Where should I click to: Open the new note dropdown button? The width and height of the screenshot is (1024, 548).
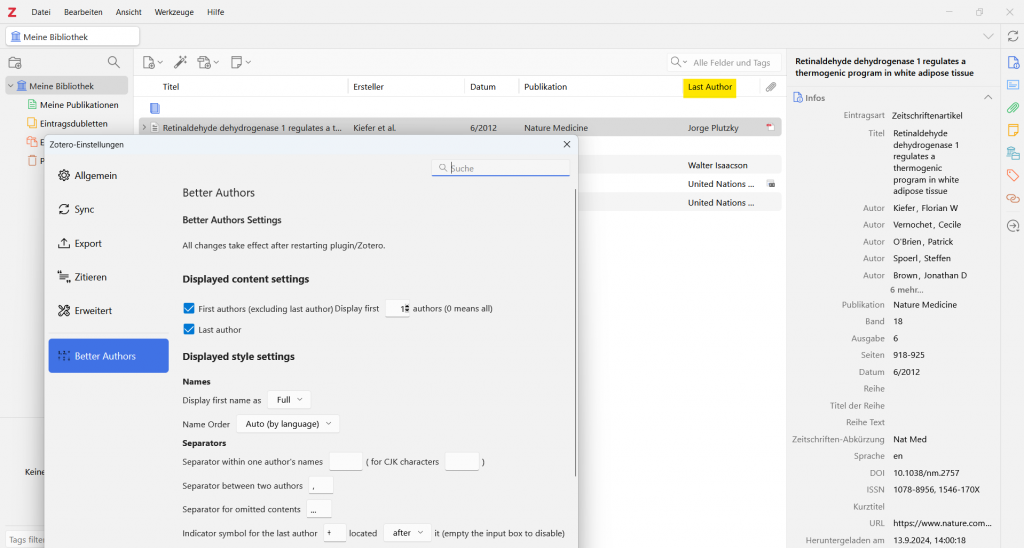(x=240, y=63)
